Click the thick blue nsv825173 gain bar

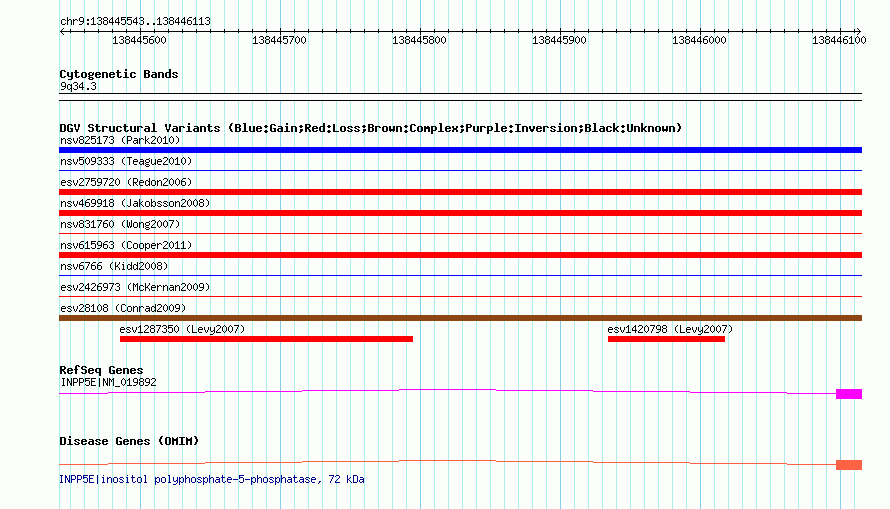[x=460, y=150]
